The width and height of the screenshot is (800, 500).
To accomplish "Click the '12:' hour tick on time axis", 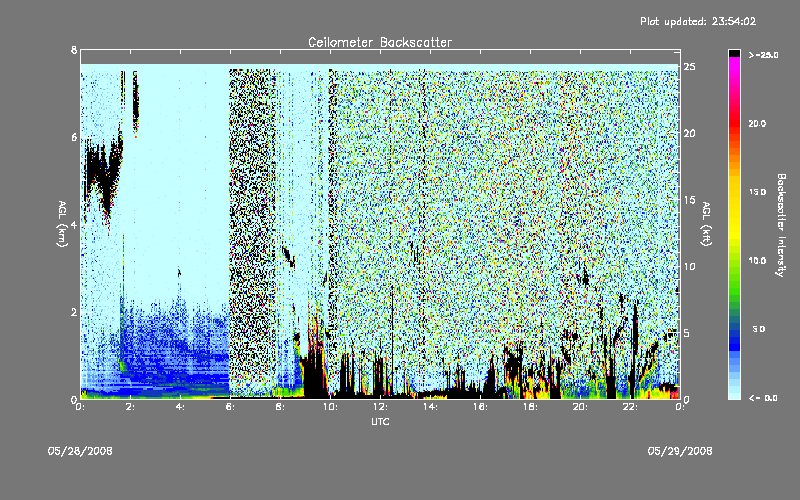I will pyautogui.click(x=380, y=407).
